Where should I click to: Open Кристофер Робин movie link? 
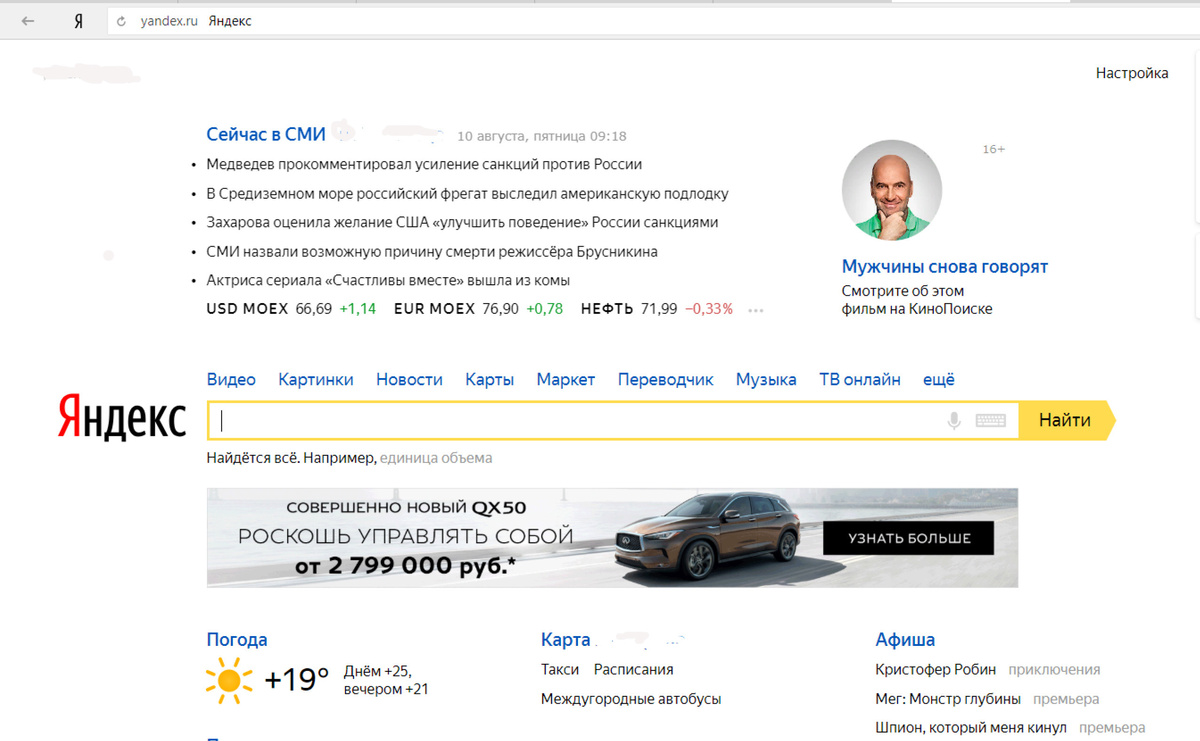coord(936,670)
